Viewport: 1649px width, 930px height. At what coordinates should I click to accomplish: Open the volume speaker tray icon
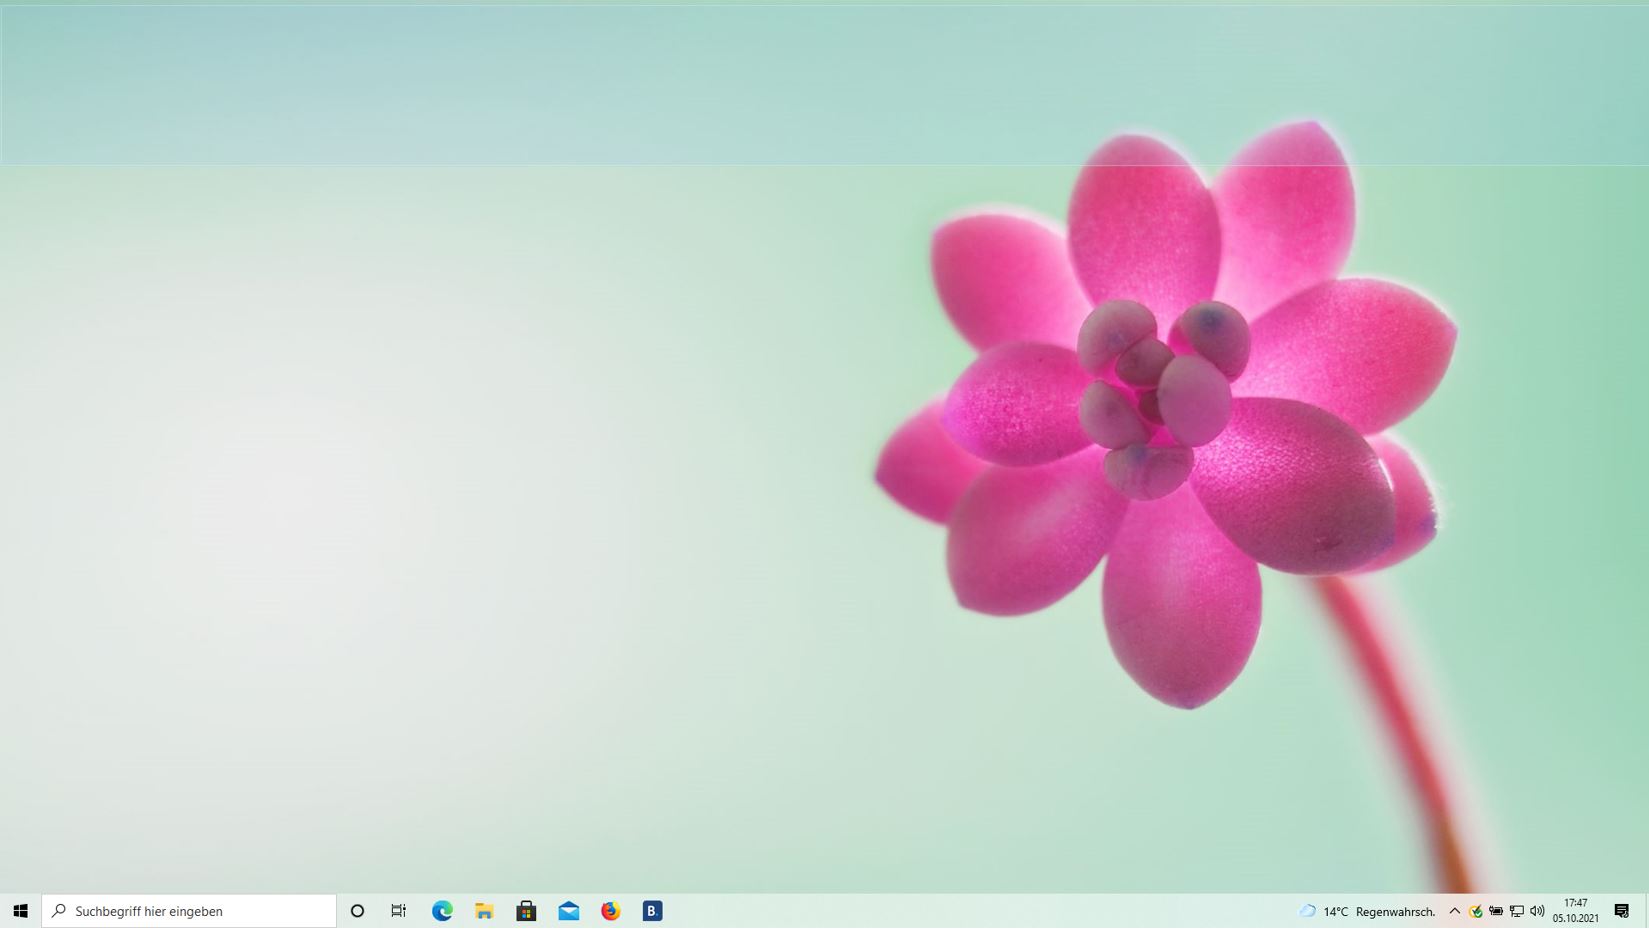pos(1537,911)
